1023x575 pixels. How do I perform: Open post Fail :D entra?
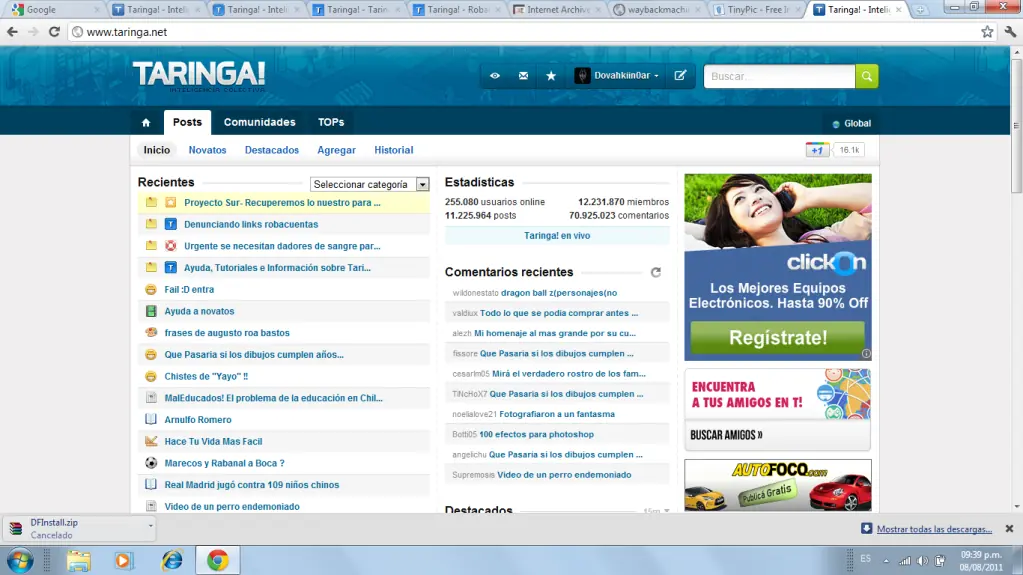tap(189, 290)
